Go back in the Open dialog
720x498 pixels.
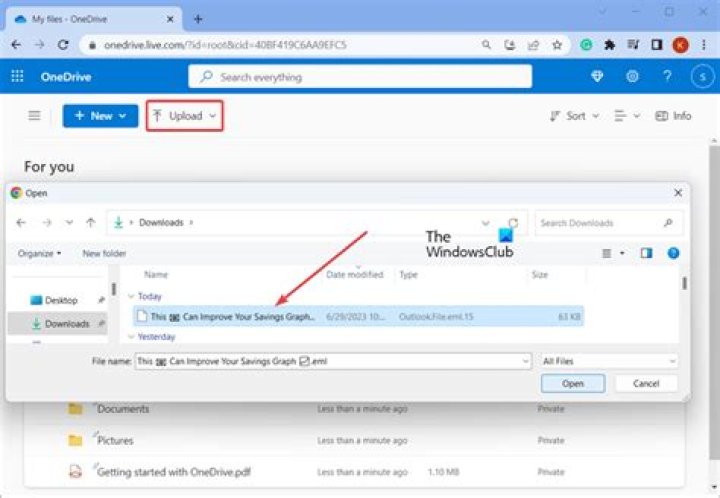tap(21, 223)
